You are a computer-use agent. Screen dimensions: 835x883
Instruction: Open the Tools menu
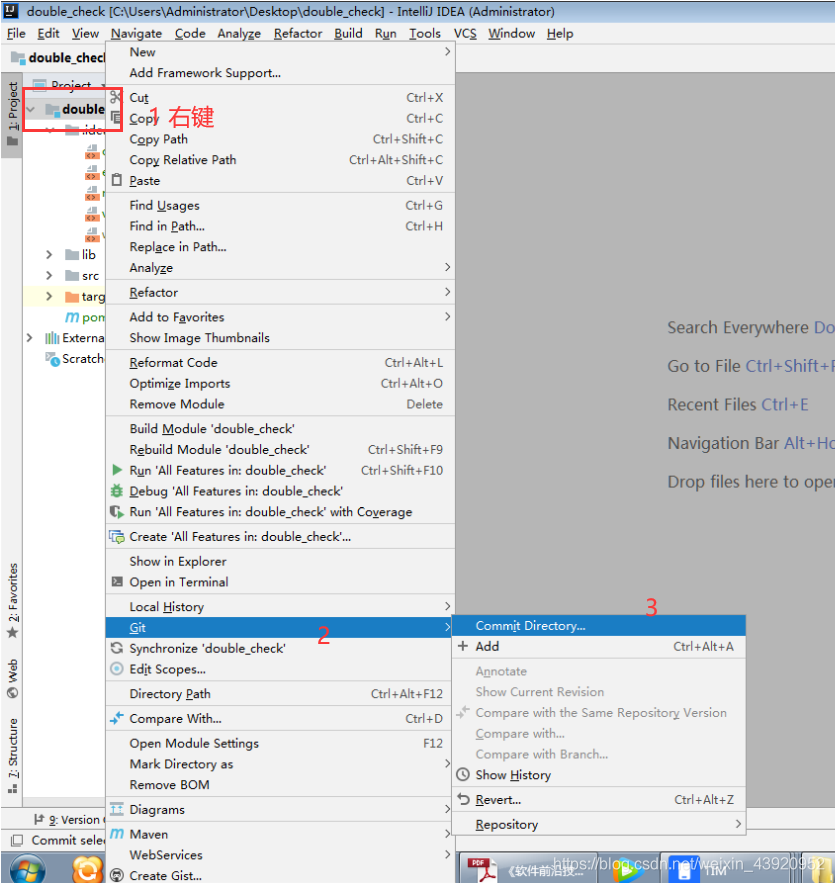click(425, 34)
